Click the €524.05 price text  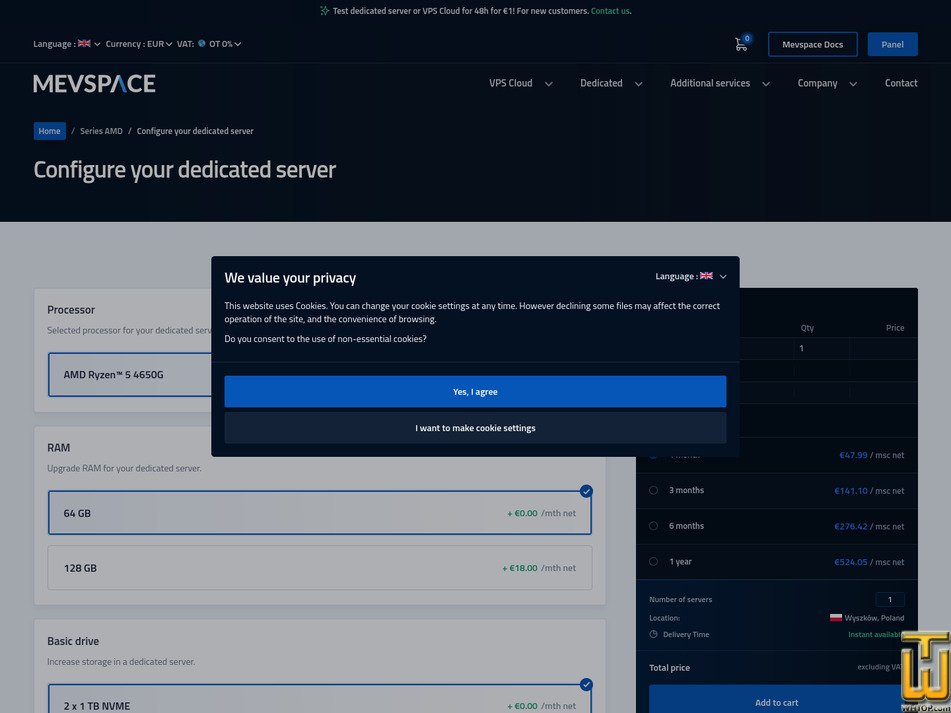(x=851, y=562)
